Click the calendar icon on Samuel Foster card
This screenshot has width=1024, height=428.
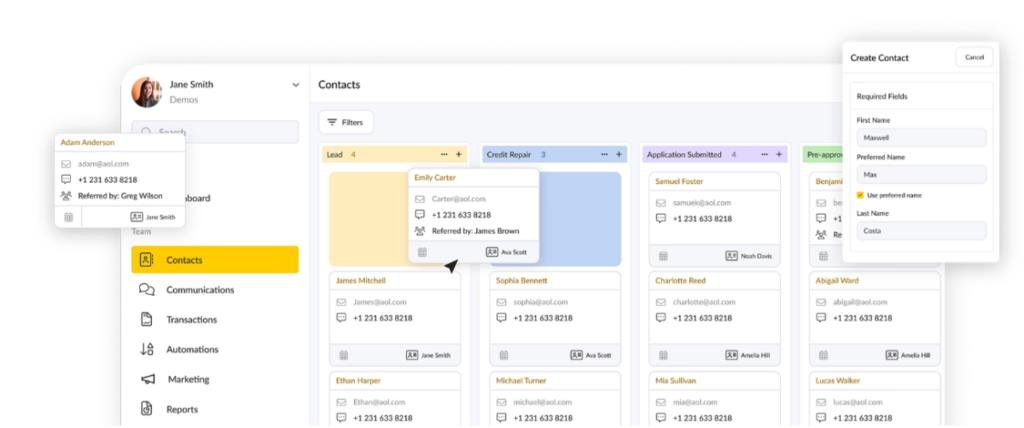663,256
